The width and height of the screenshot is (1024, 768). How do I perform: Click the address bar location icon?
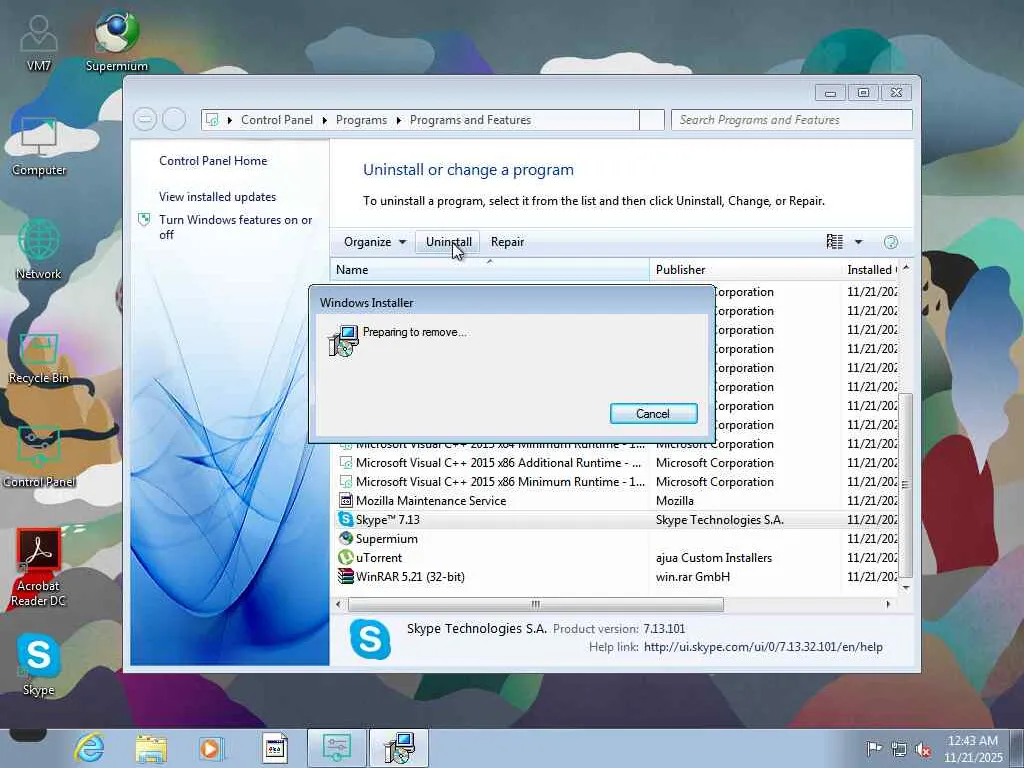212,120
